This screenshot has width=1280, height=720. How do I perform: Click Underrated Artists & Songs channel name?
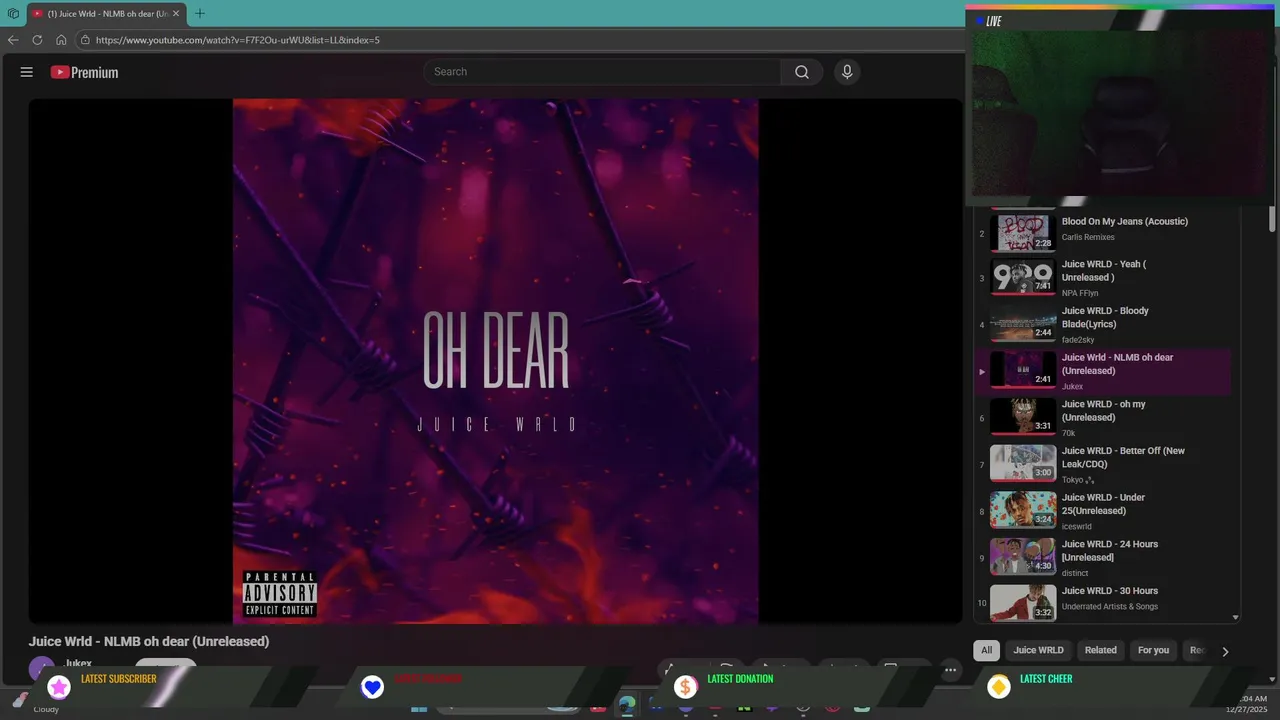[1110, 606]
